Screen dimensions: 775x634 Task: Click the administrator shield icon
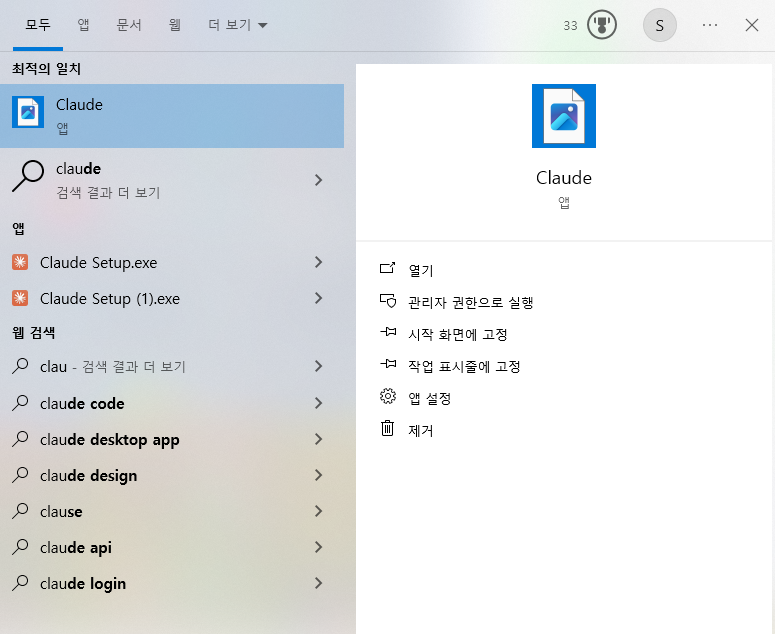pos(388,300)
